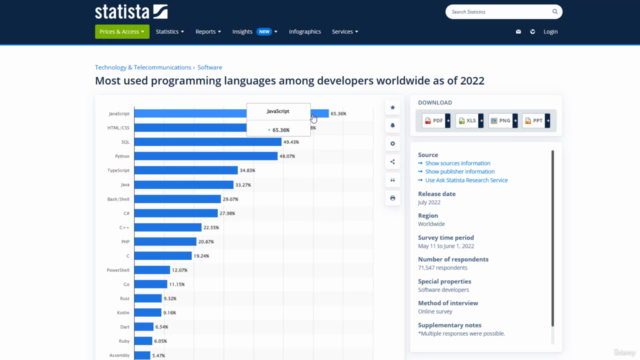This screenshot has height=360, width=640.
Task: Favorite statistic with star icon
Action: tap(393, 107)
